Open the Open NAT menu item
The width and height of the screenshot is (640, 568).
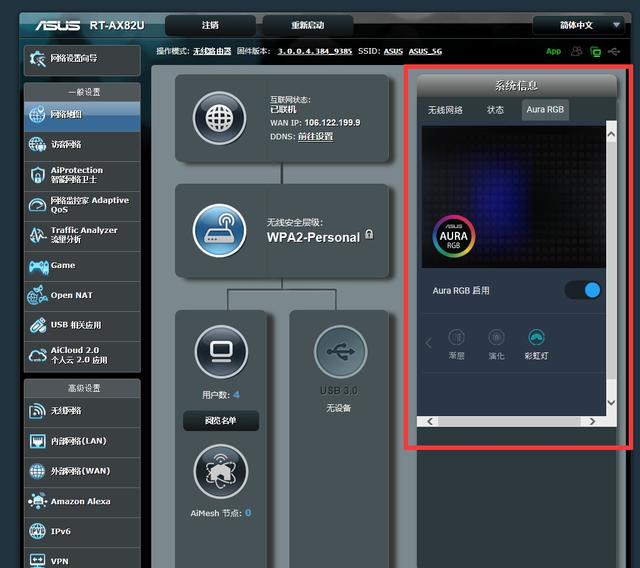point(82,296)
